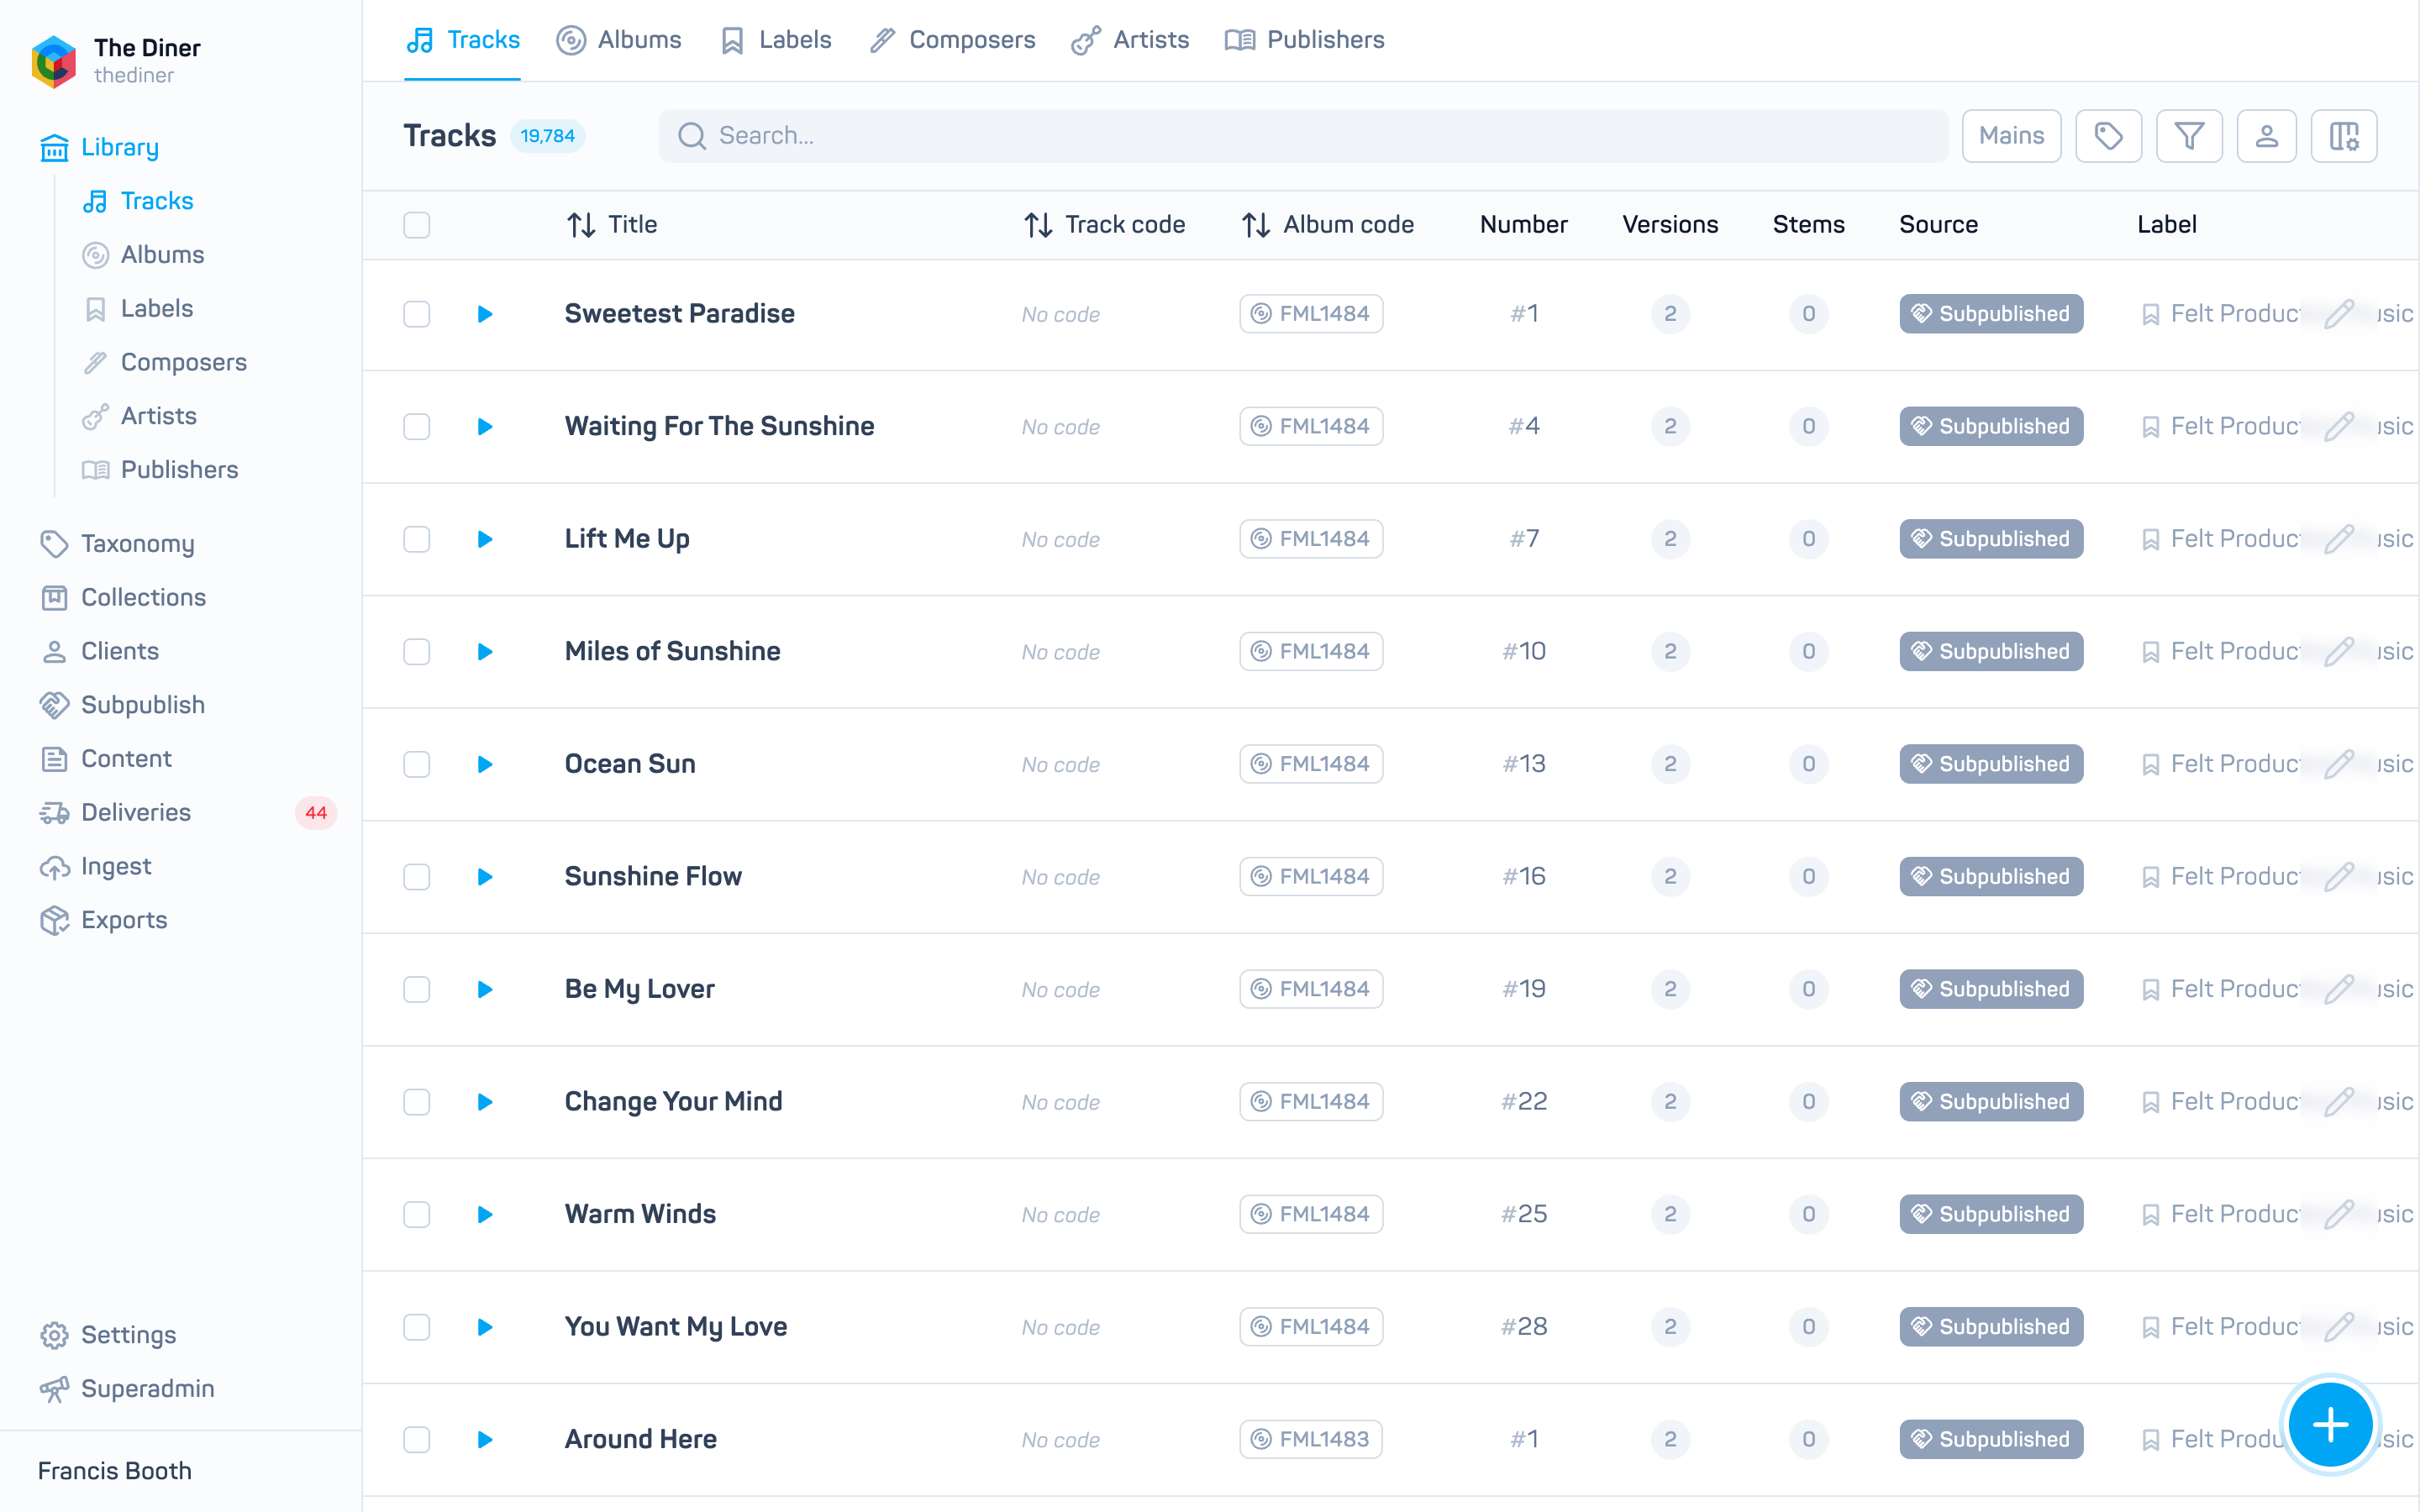The width and height of the screenshot is (2420, 1512).
Task: Switch to the Albums tab
Action: 619,40
